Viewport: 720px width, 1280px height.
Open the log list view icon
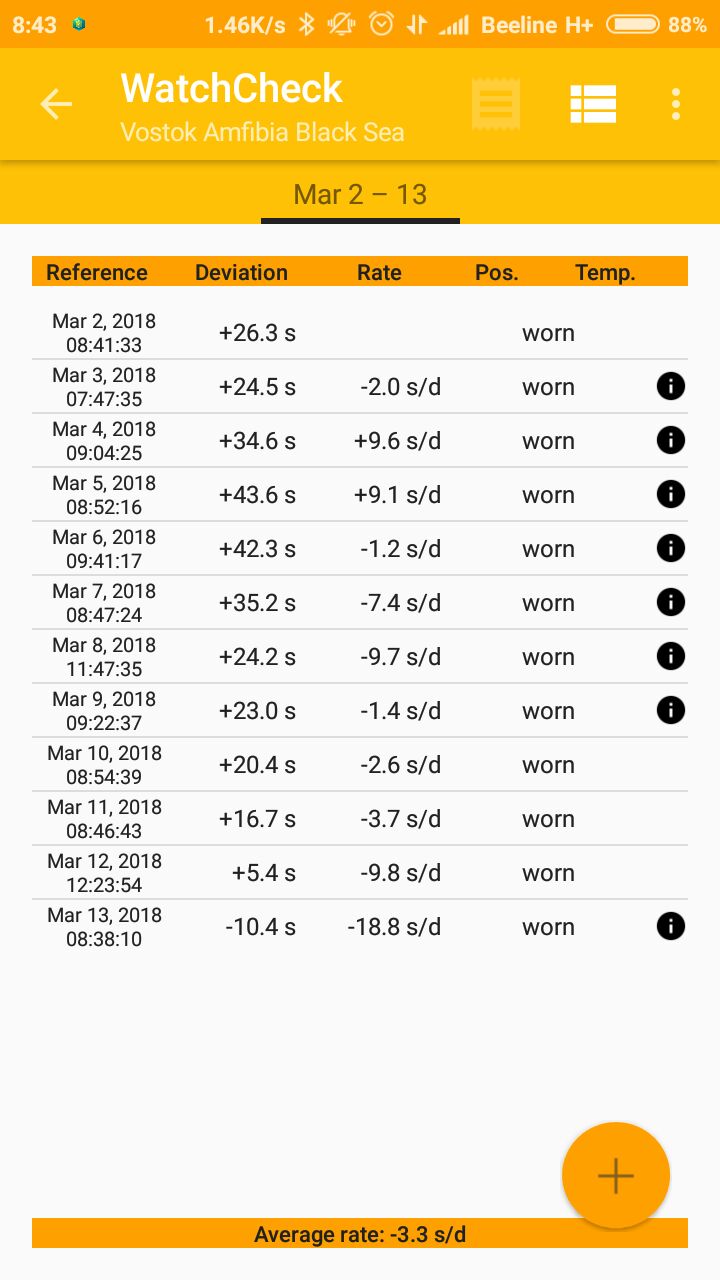593,104
